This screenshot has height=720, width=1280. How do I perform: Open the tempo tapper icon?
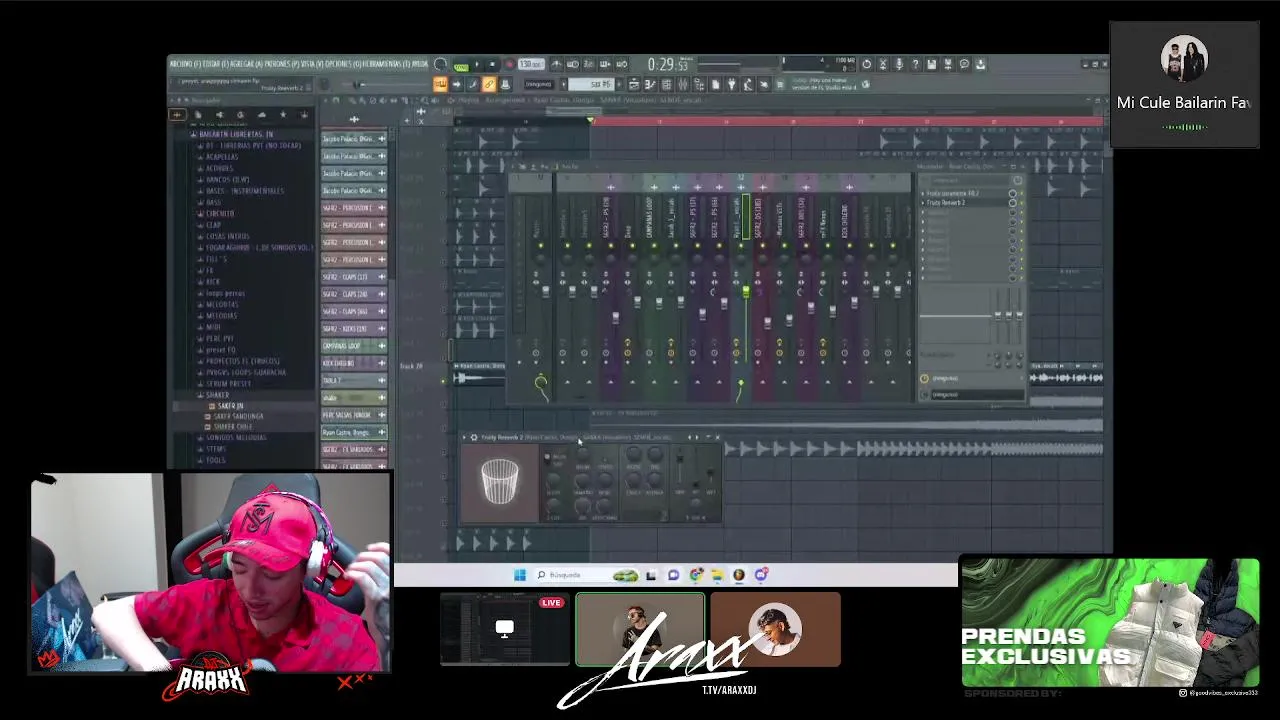(x=748, y=84)
